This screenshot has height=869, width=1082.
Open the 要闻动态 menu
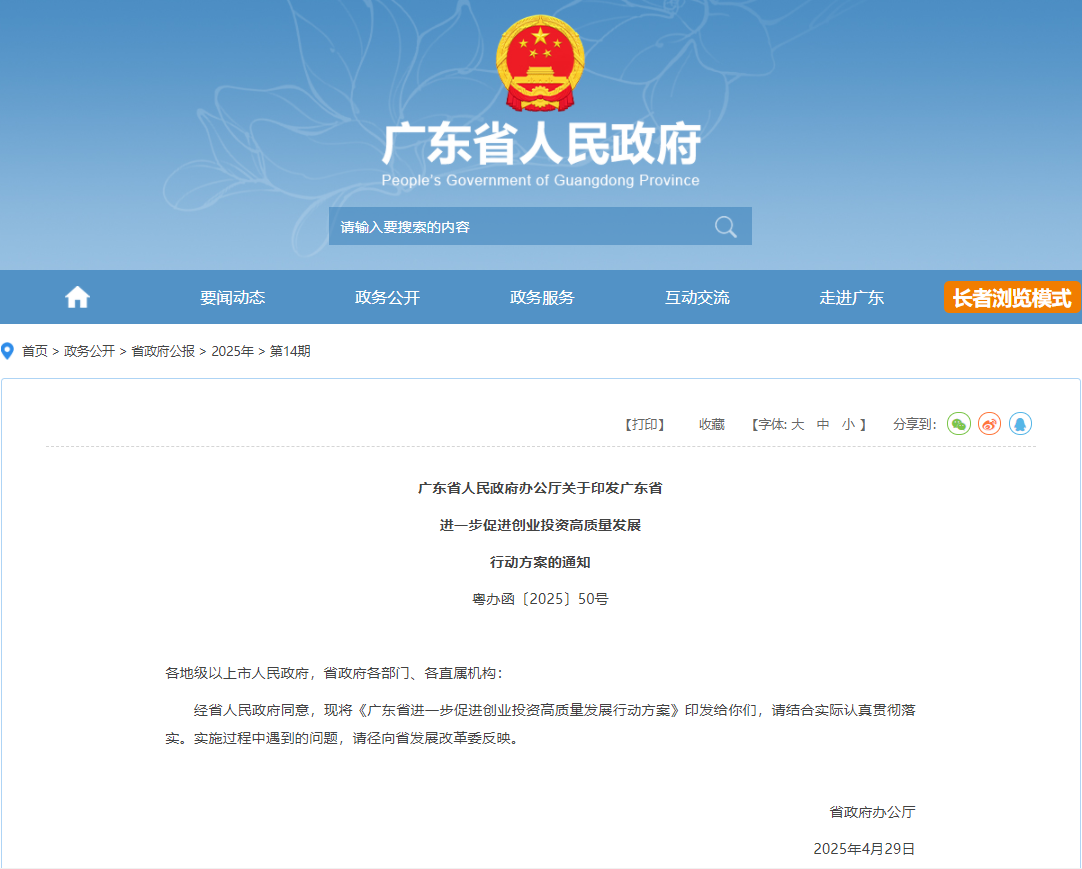[x=232, y=297]
